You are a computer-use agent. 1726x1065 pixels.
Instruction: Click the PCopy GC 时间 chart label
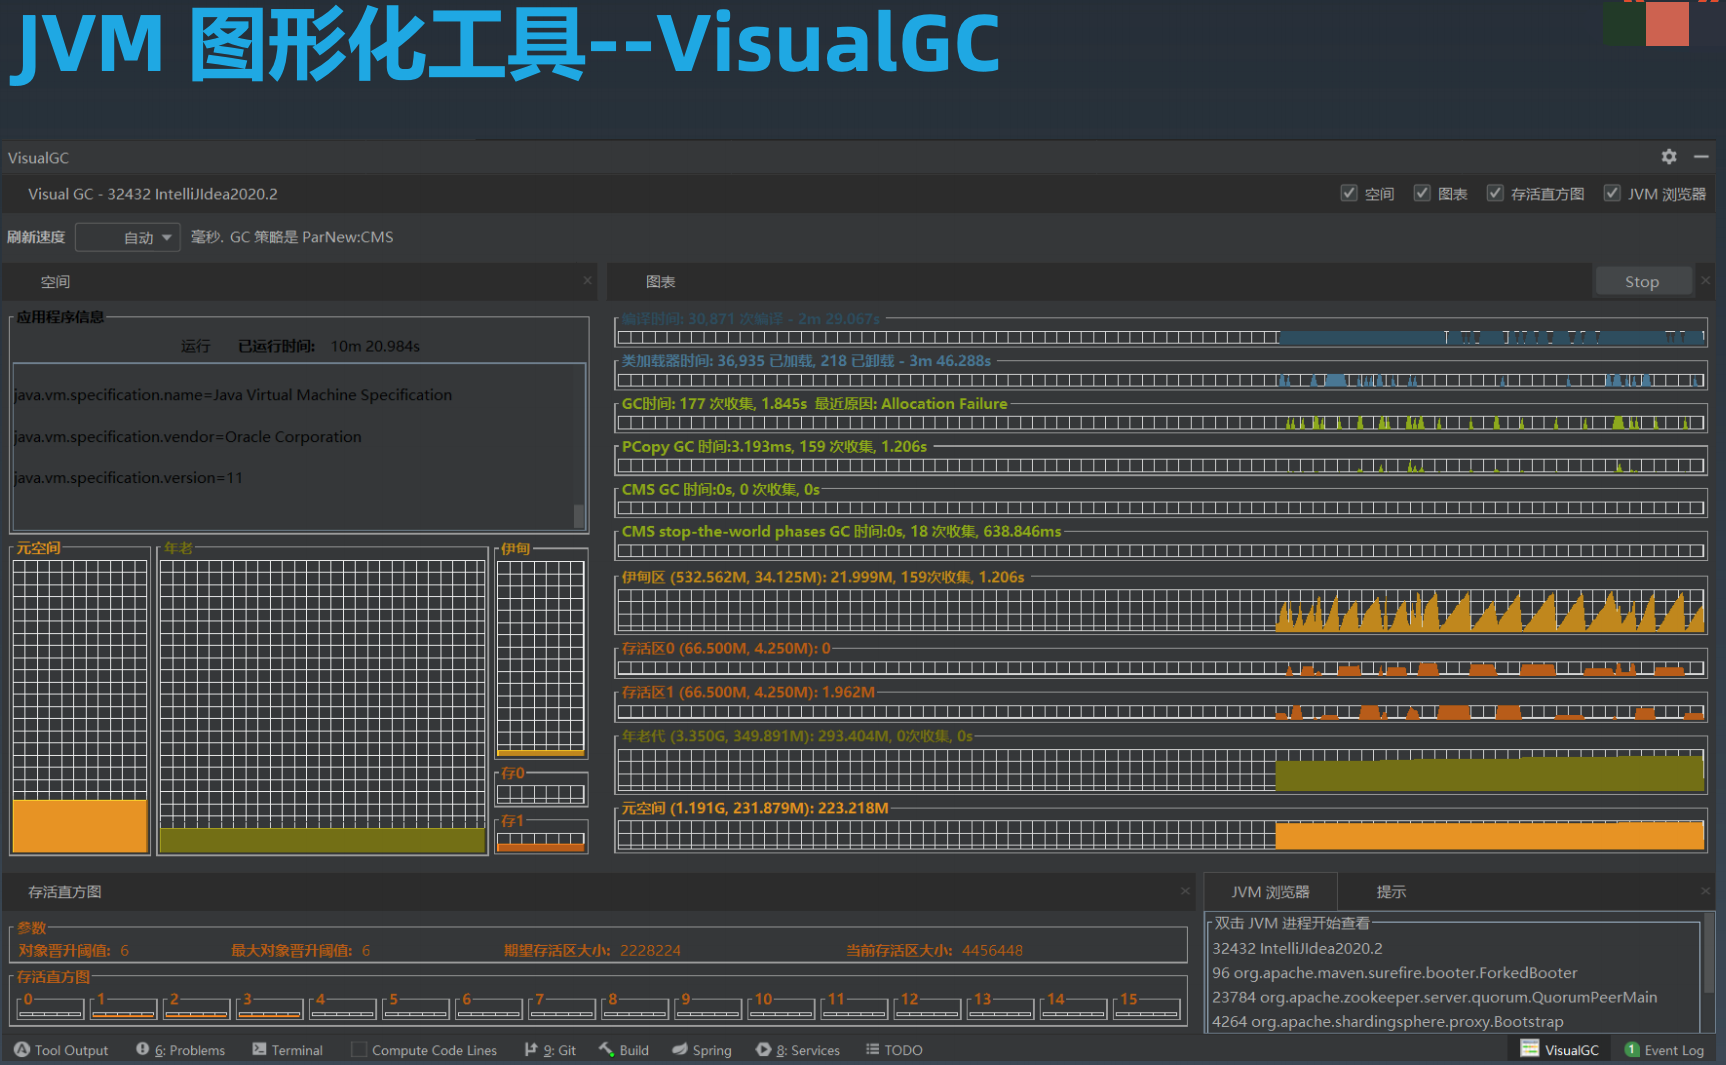click(x=774, y=447)
